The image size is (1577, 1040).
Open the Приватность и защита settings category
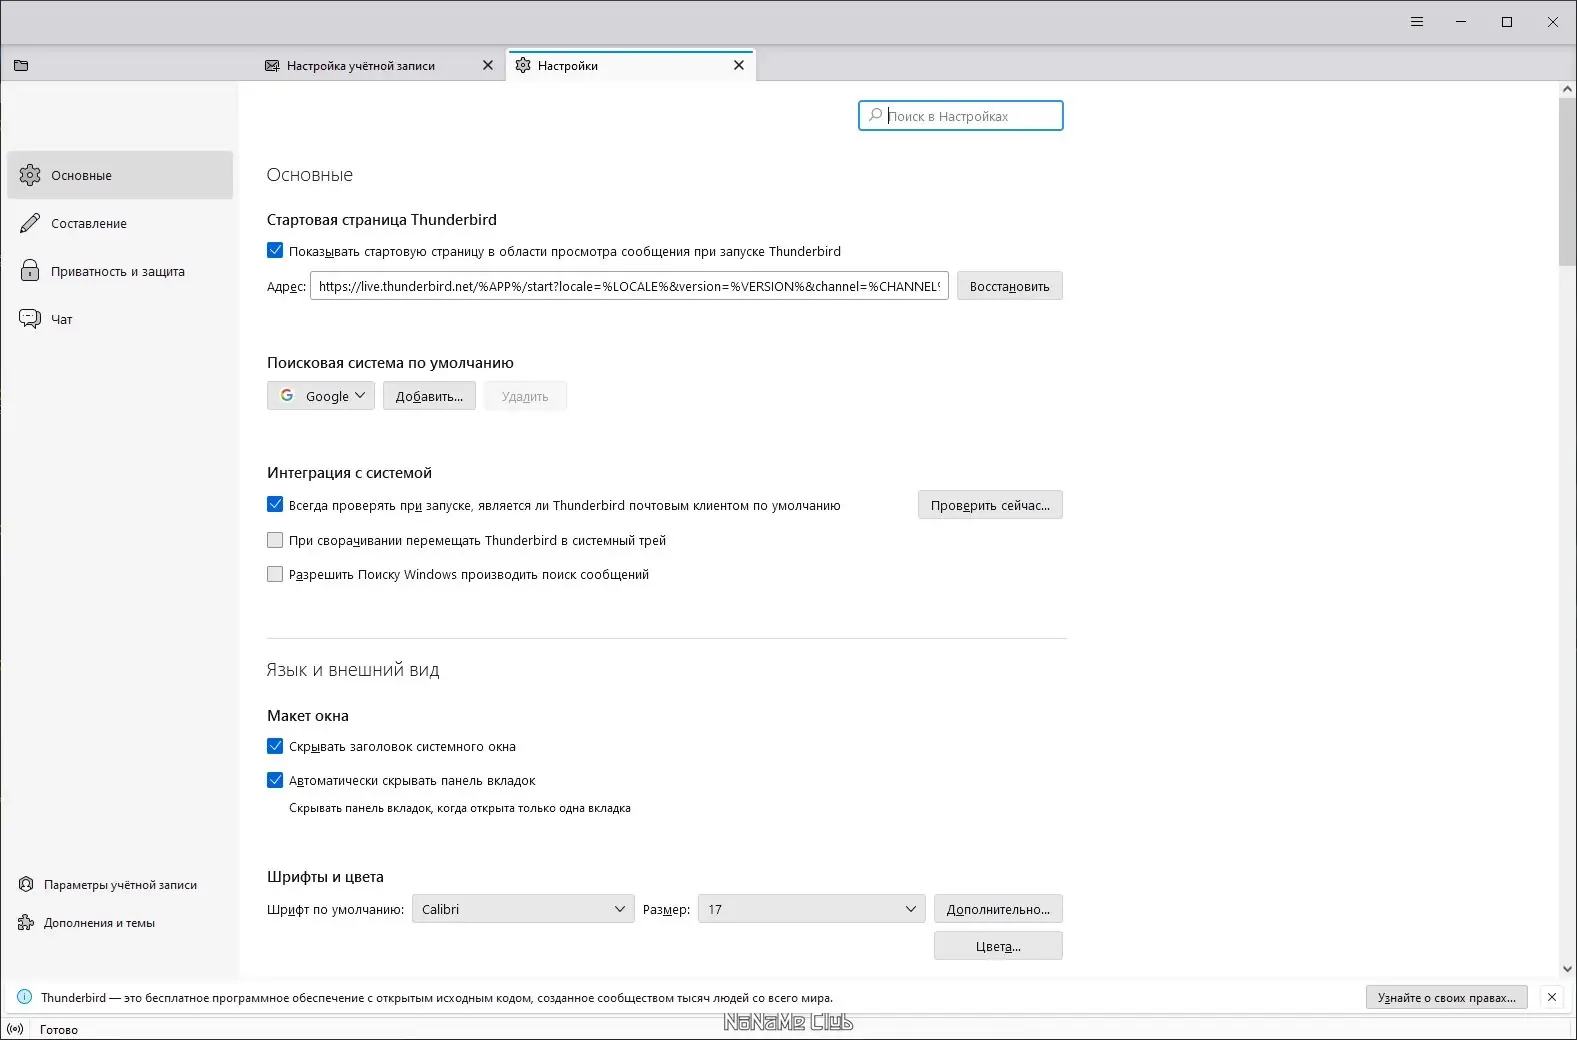tap(120, 271)
